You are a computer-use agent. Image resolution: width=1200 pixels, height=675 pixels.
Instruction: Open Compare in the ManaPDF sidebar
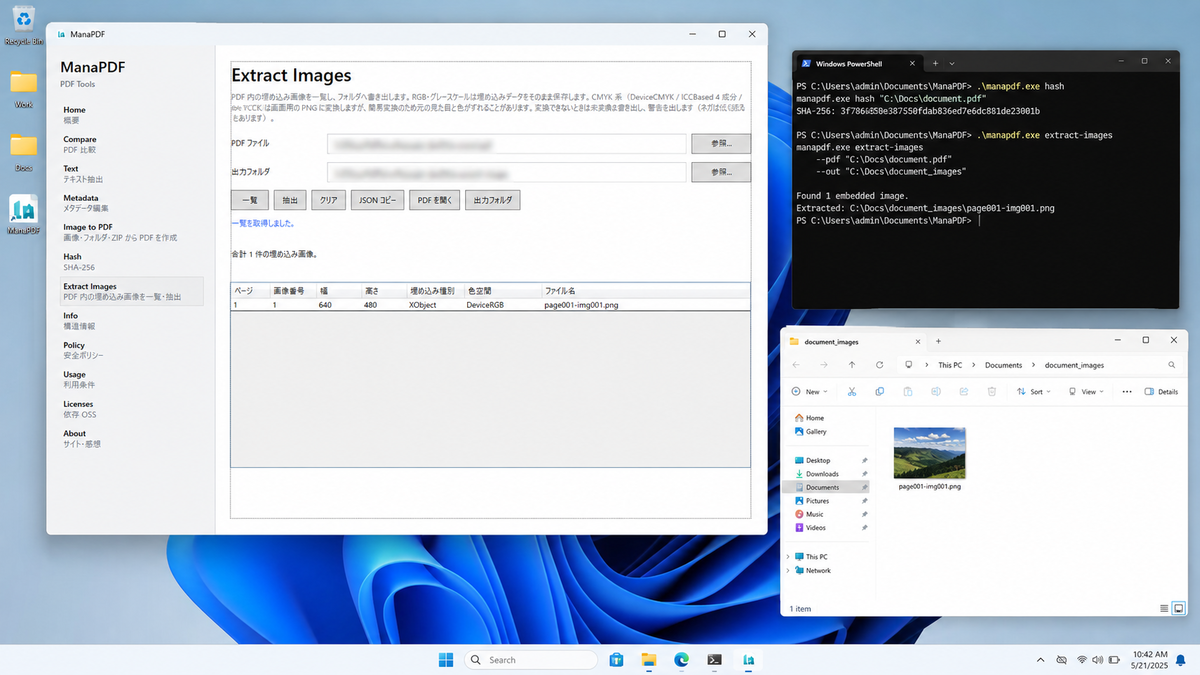(131, 144)
